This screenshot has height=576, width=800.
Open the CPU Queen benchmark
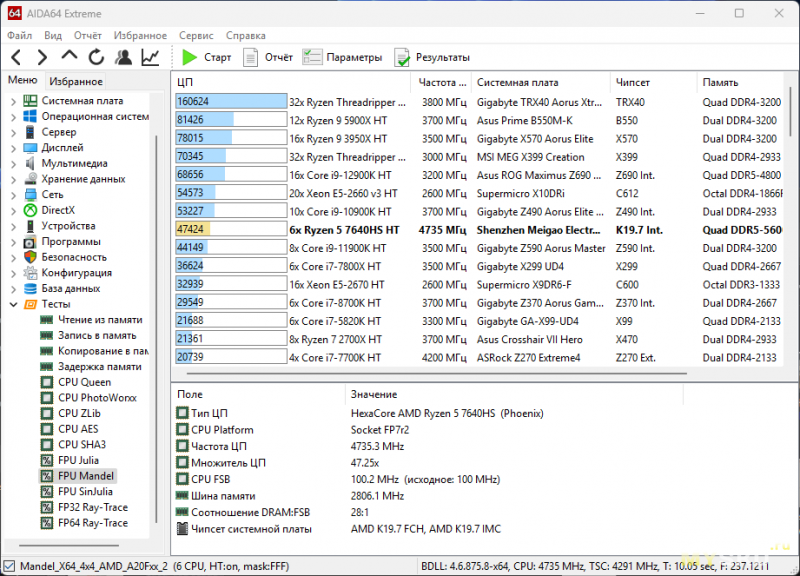click(x=84, y=382)
